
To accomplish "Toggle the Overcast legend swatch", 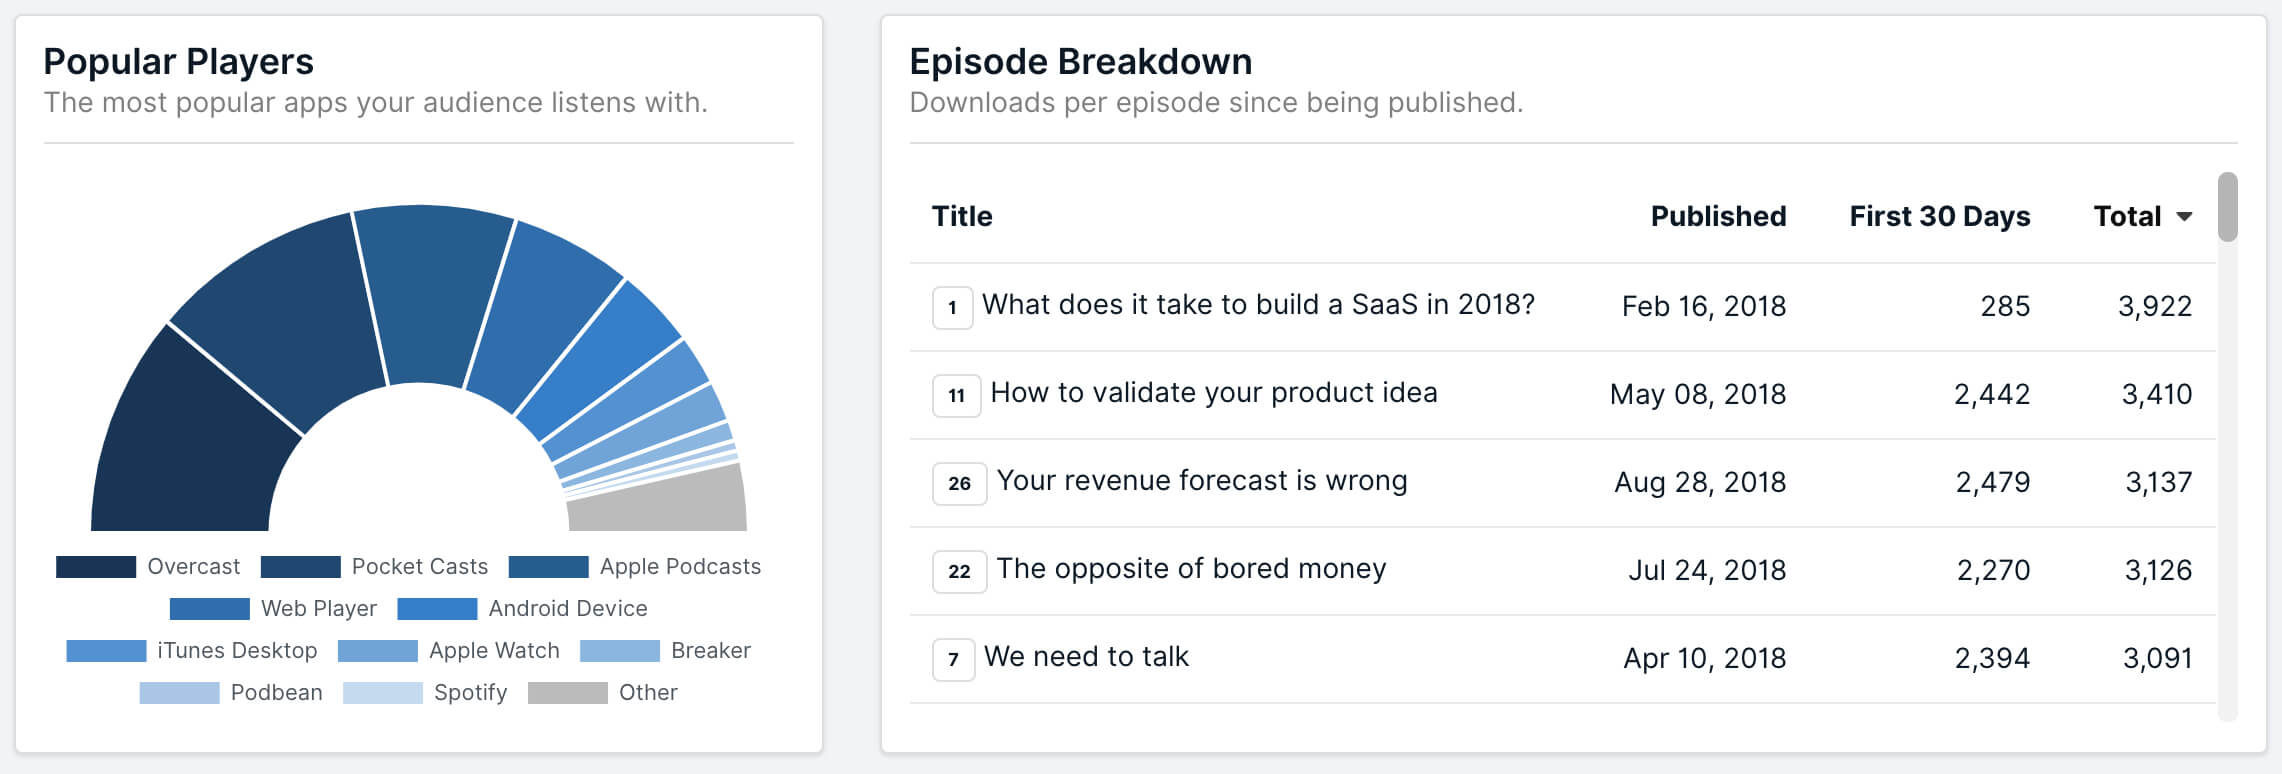I will (96, 567).
